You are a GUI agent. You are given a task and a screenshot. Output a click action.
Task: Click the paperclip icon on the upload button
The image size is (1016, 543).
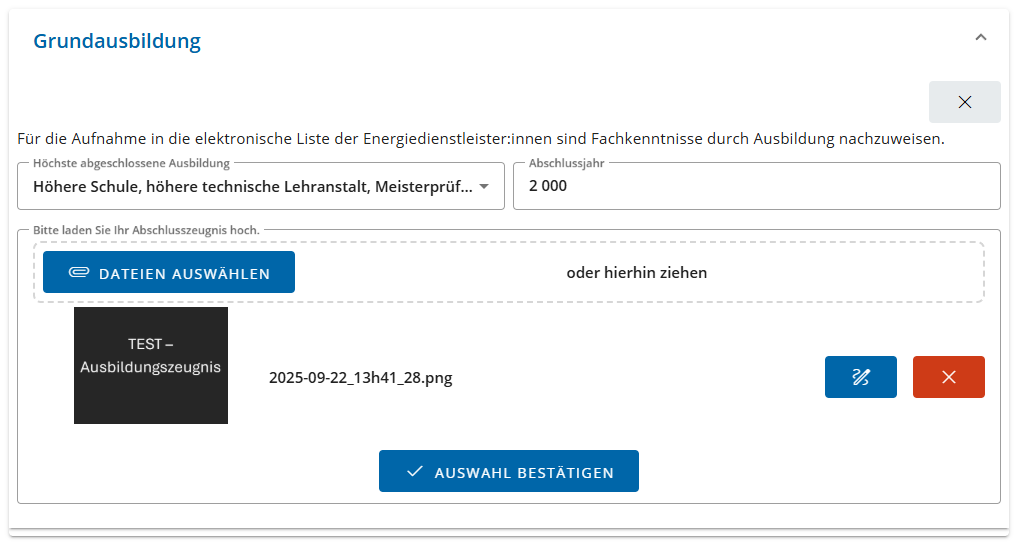[x=79, y=273]
